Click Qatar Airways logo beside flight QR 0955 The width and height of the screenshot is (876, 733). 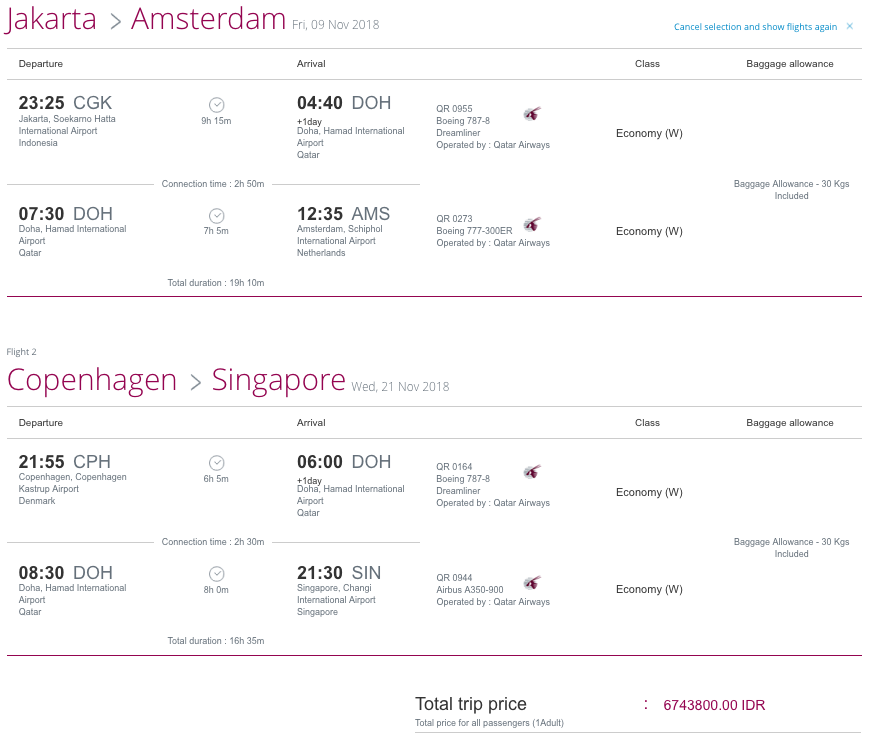point(532,114)
